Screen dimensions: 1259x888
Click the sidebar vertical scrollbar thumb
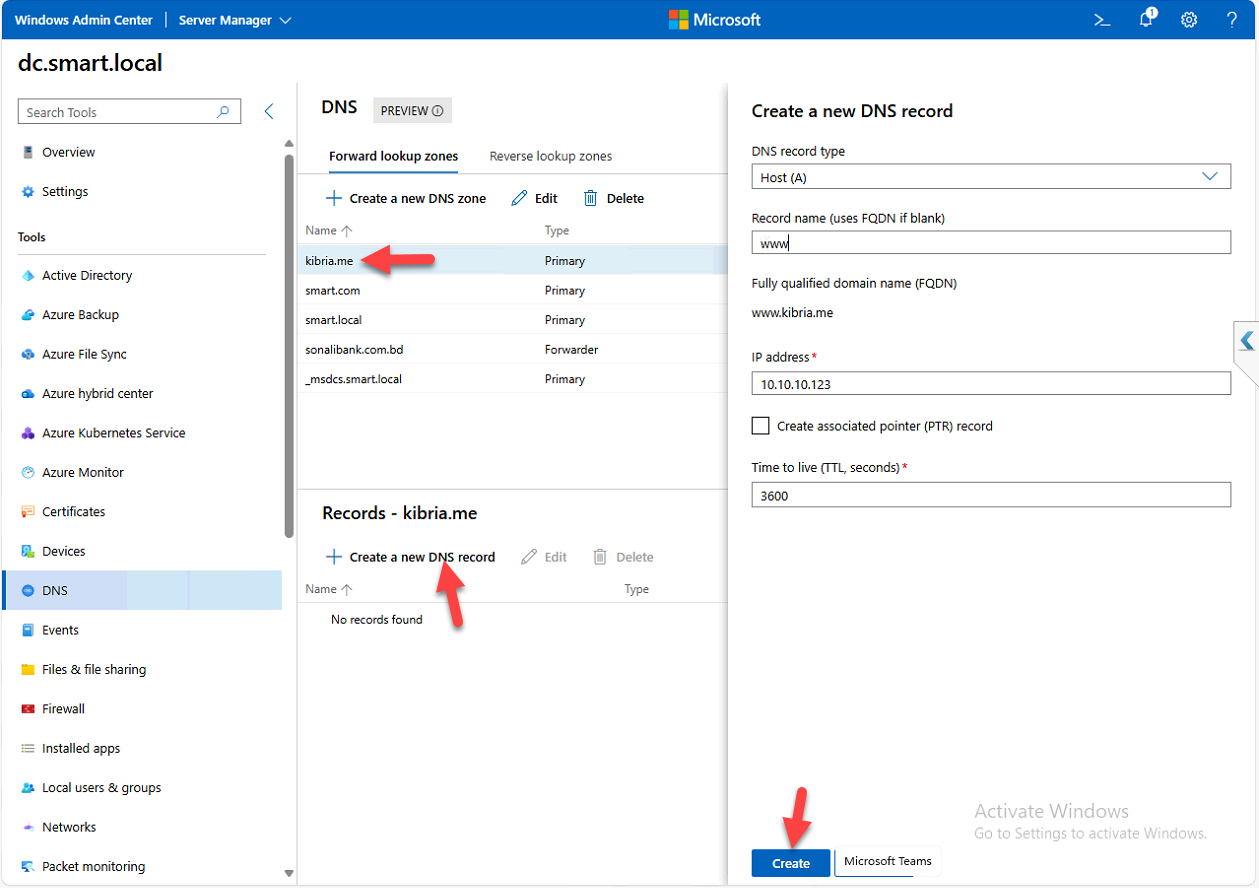click(290, 346)
